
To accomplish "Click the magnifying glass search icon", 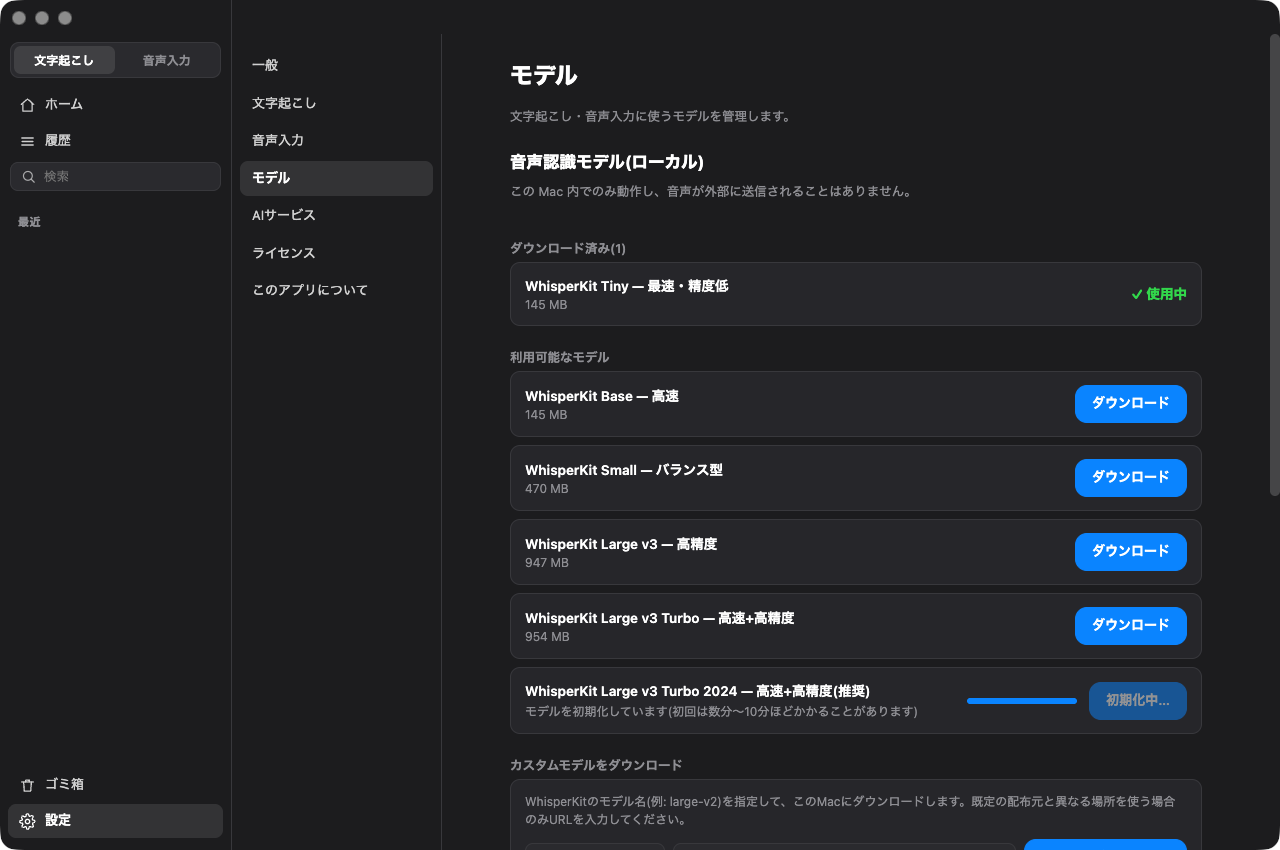I will tap(29, 177).
